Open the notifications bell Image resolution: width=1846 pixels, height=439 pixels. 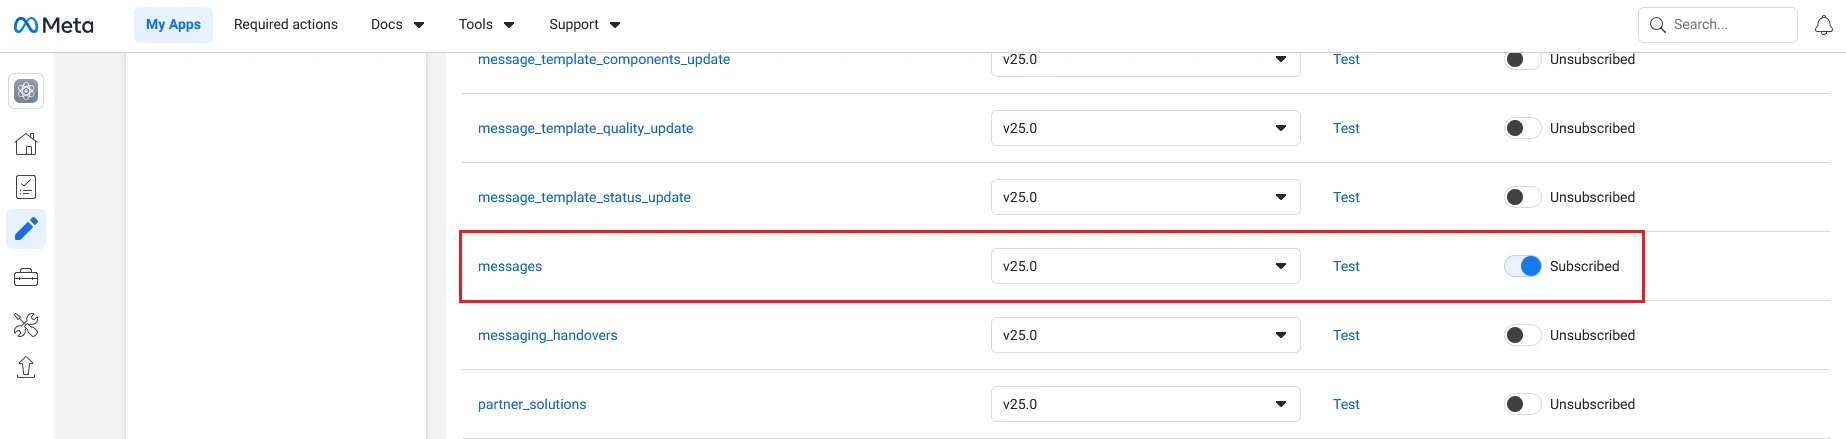[1824, 25]
